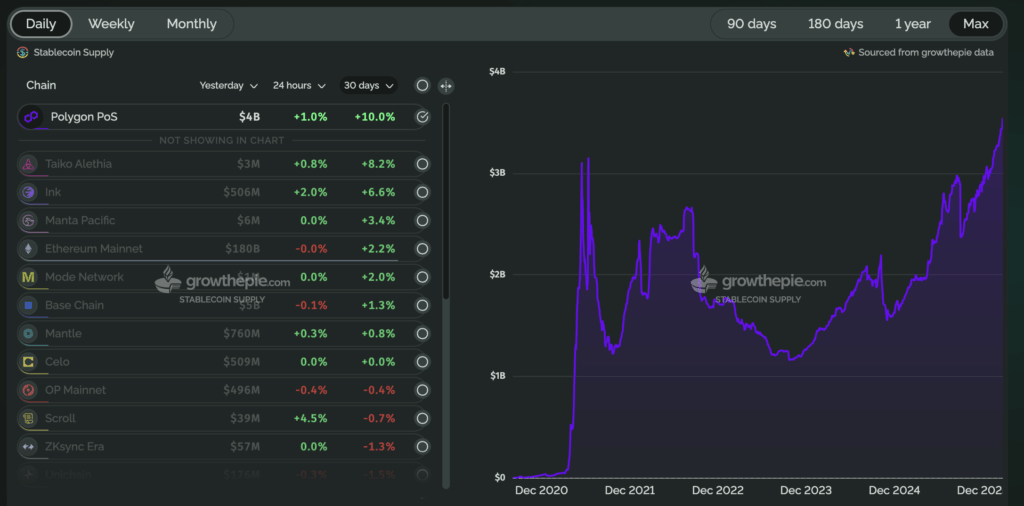Open the Yesterday column dropdown

point(229,86)
